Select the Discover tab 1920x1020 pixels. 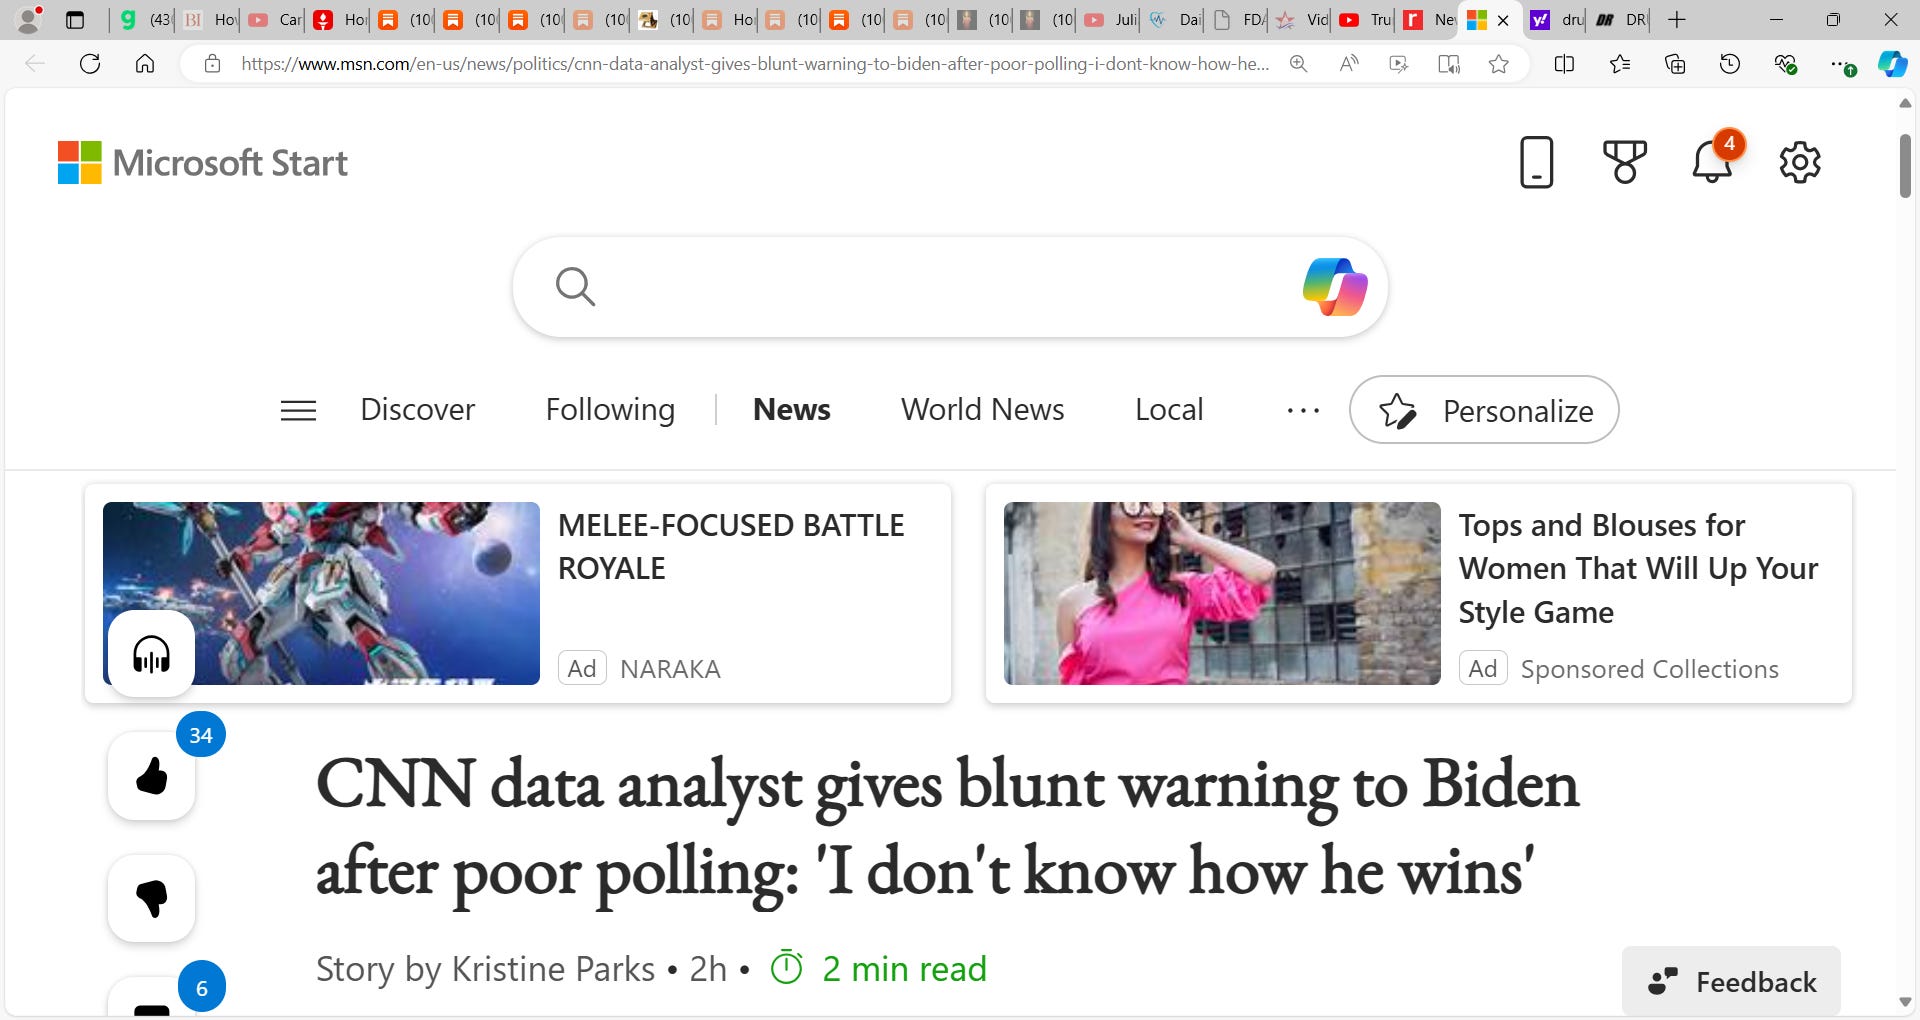[x=417, y=410]
